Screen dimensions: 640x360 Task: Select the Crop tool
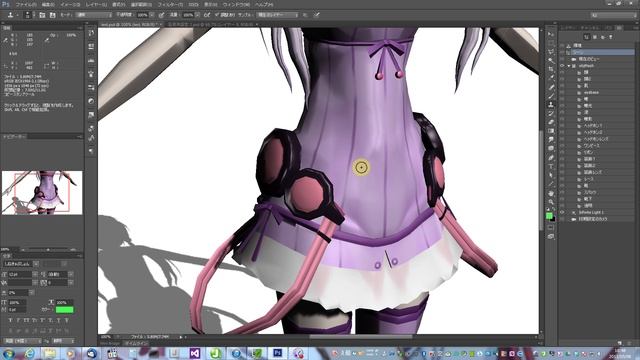click(x=551, y=69)
